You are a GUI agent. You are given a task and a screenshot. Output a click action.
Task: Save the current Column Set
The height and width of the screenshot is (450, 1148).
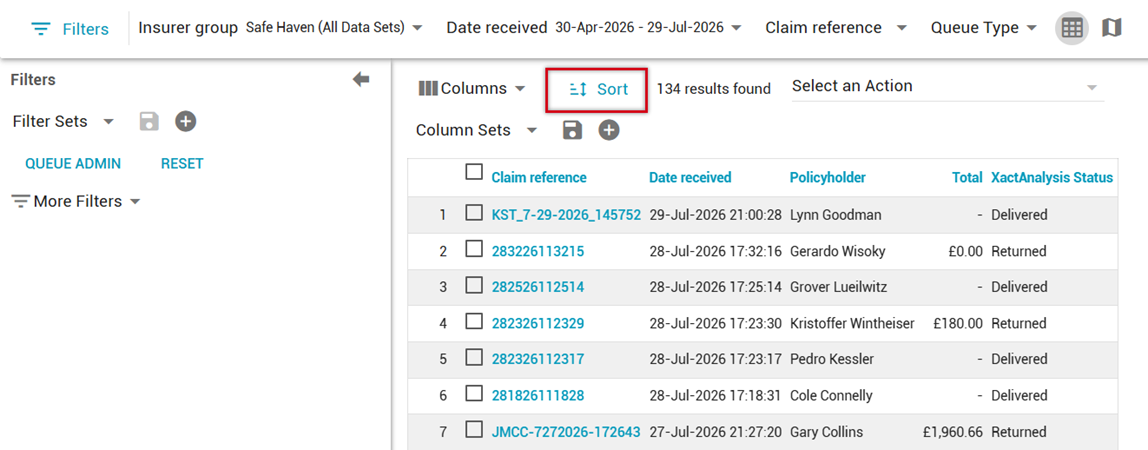572,130
